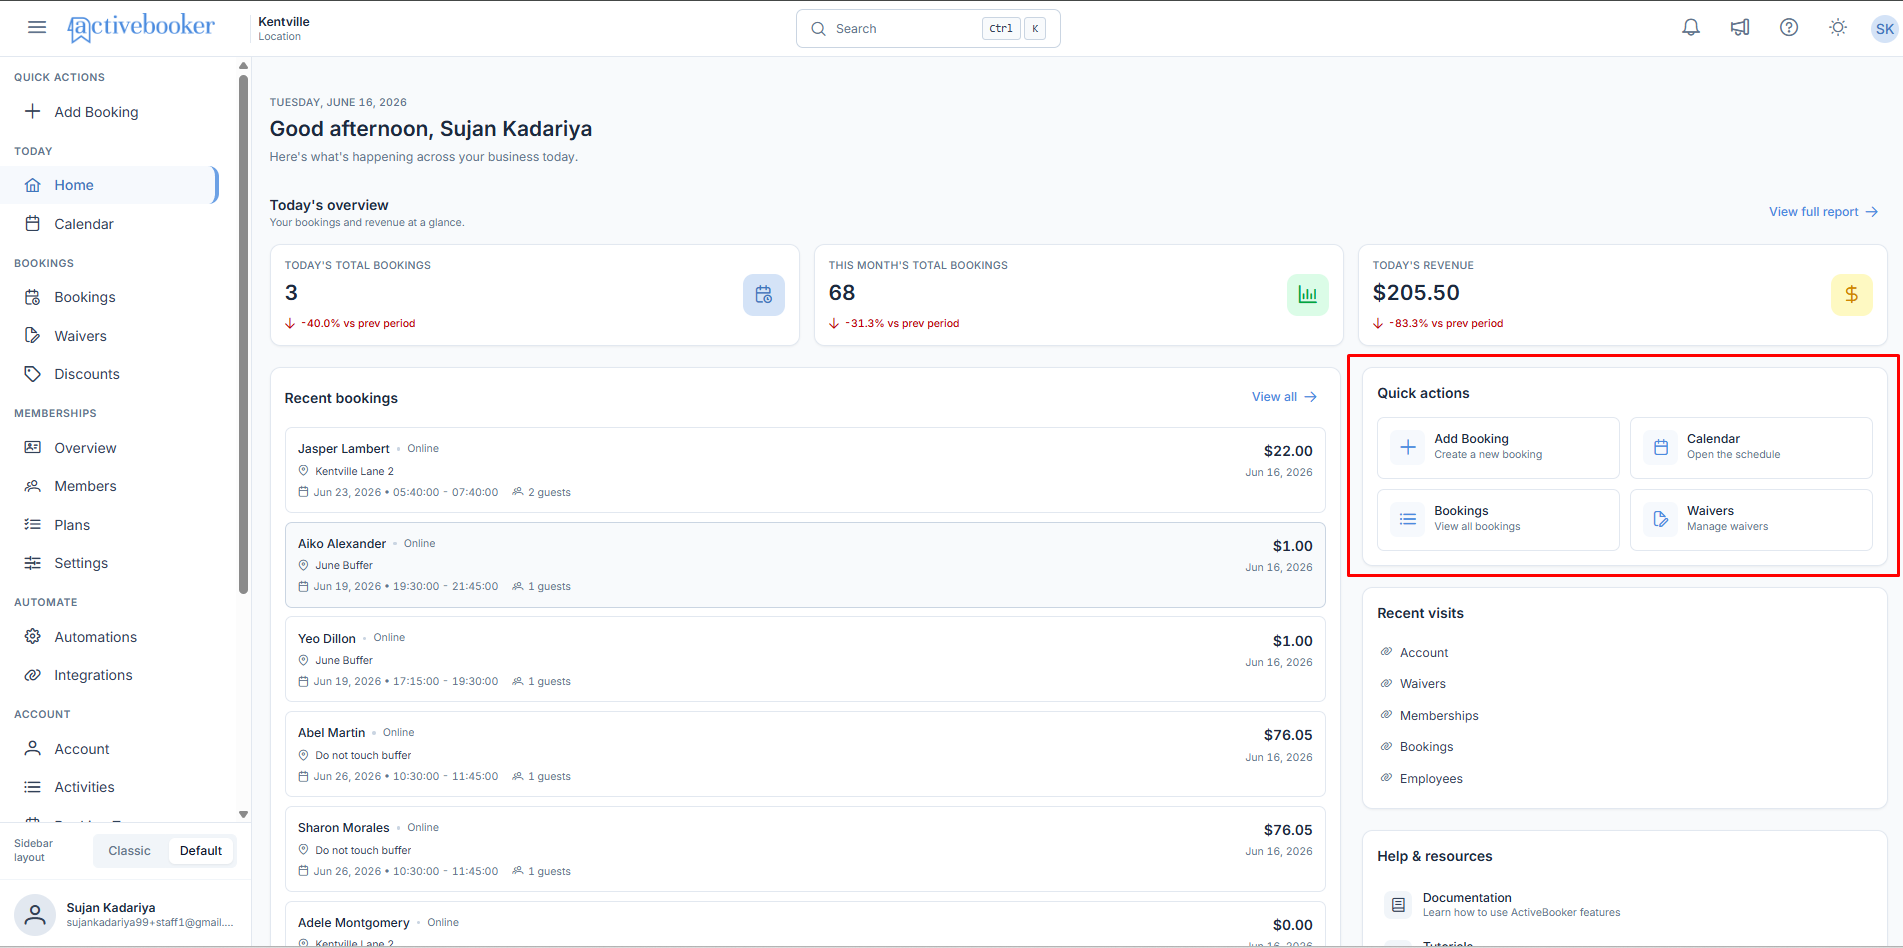
Task: Click the Add Booking quick action card
Action: click(1498, 447)
